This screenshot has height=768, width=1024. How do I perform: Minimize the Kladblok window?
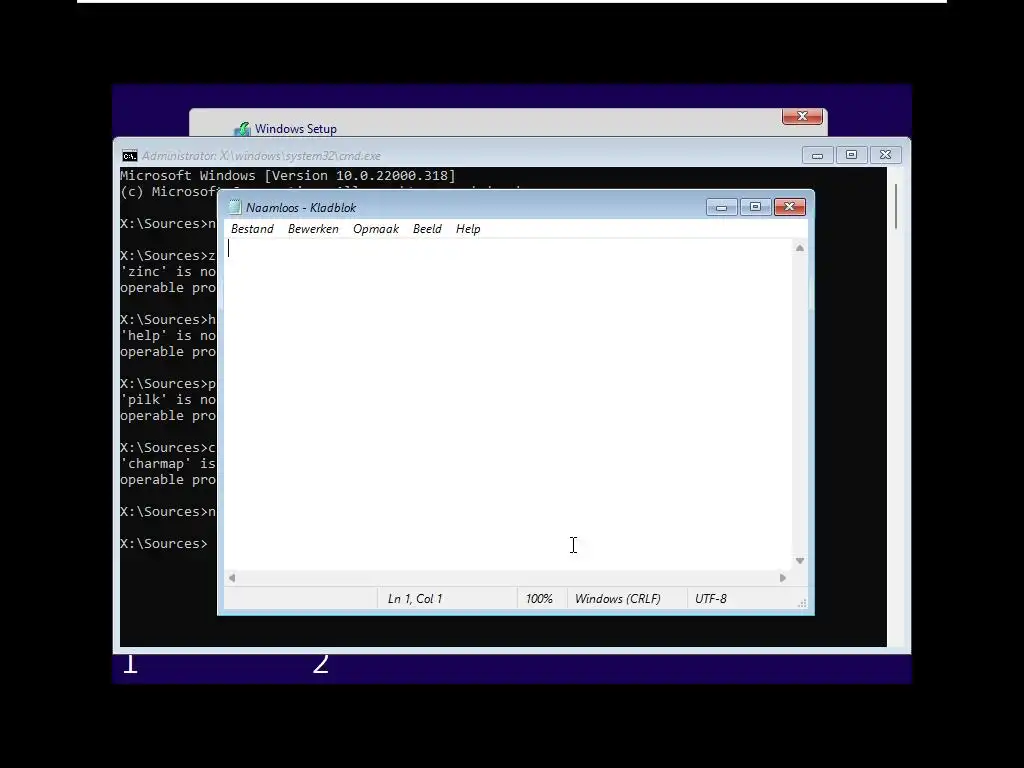point(722,207)
